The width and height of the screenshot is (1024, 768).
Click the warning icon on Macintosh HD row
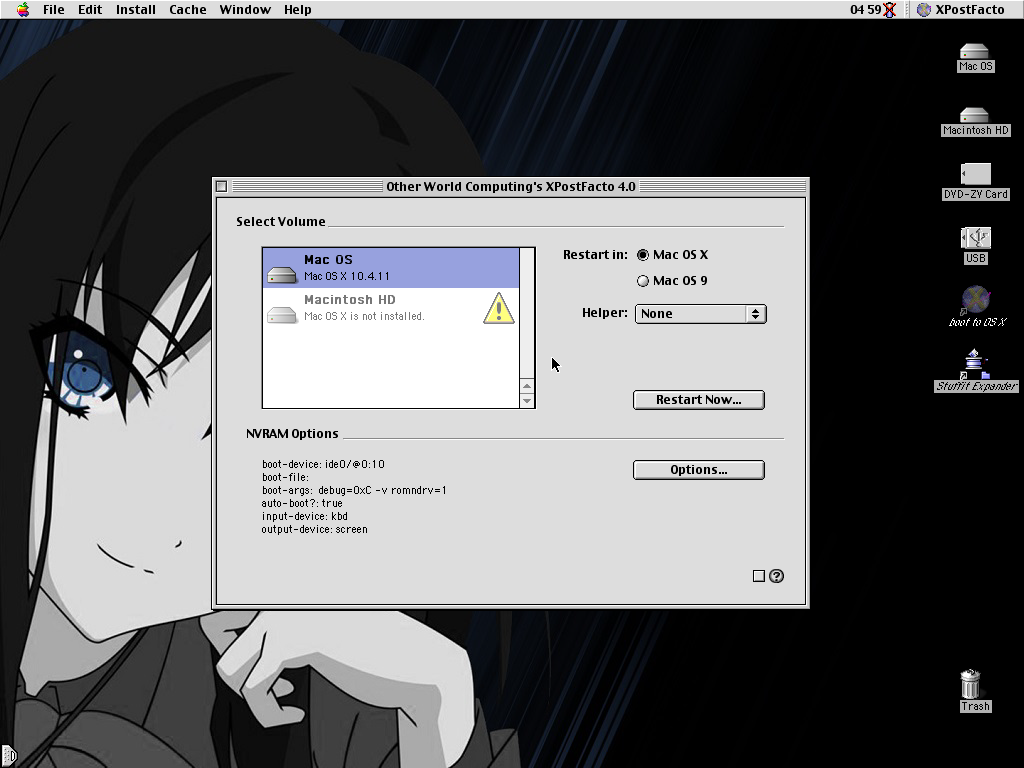499,308
